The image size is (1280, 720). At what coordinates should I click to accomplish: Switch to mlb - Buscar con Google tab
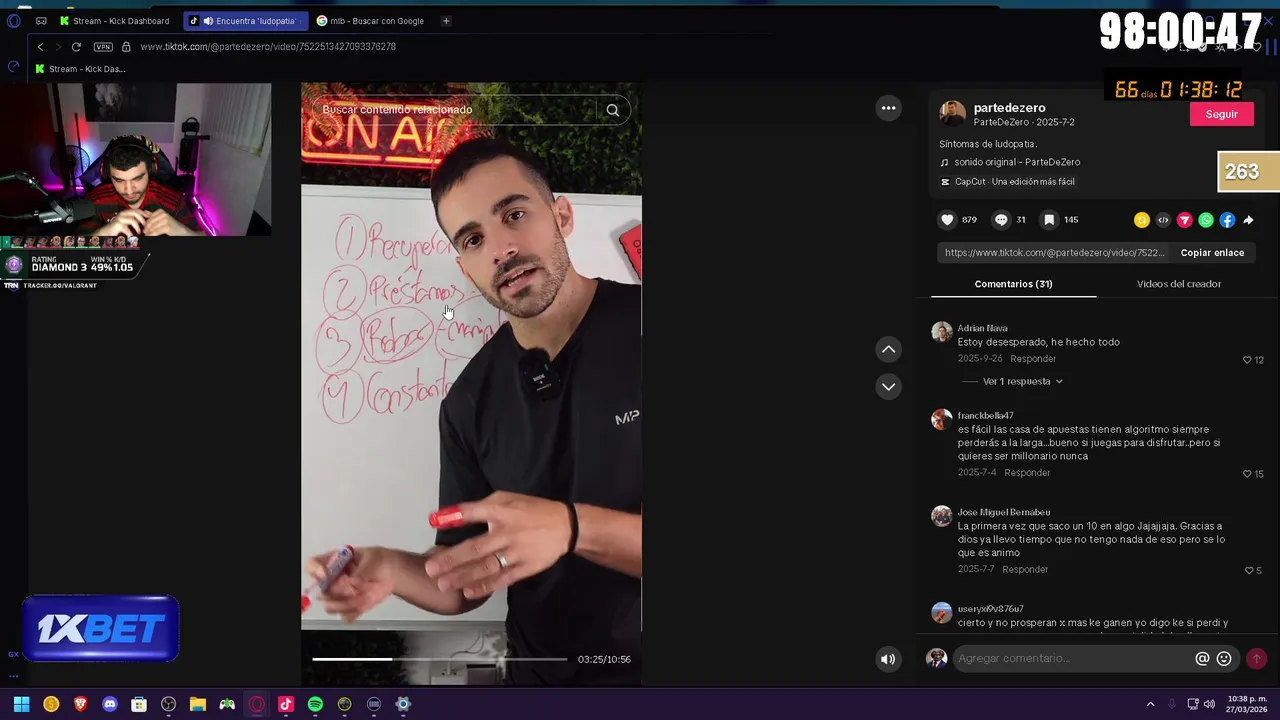tap(370, 21)
